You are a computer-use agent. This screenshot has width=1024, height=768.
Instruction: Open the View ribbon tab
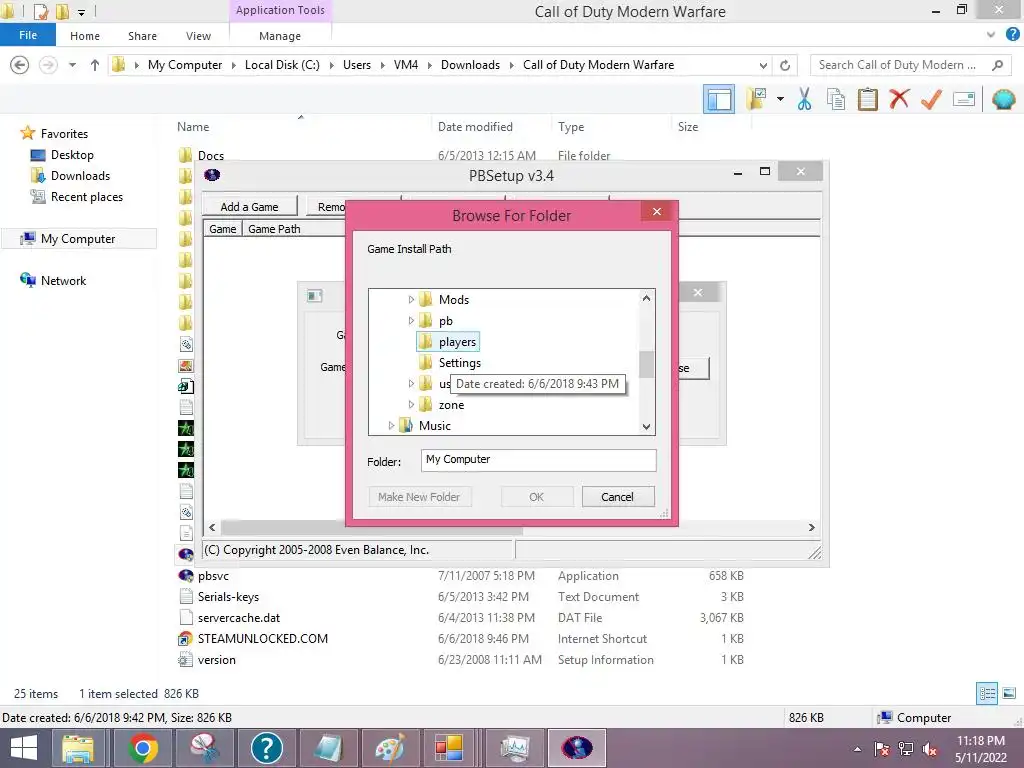[199, 36]
